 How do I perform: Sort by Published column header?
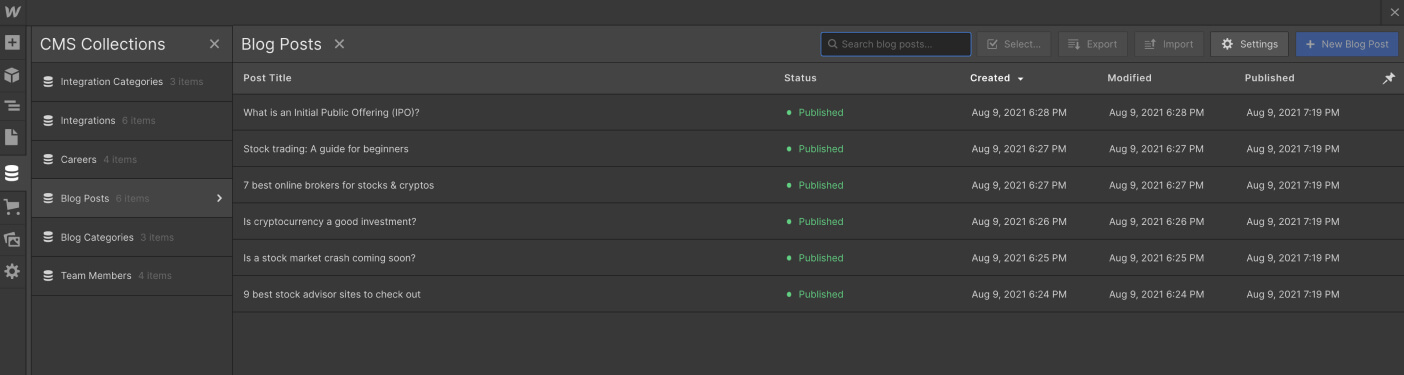pos(1269,78)
